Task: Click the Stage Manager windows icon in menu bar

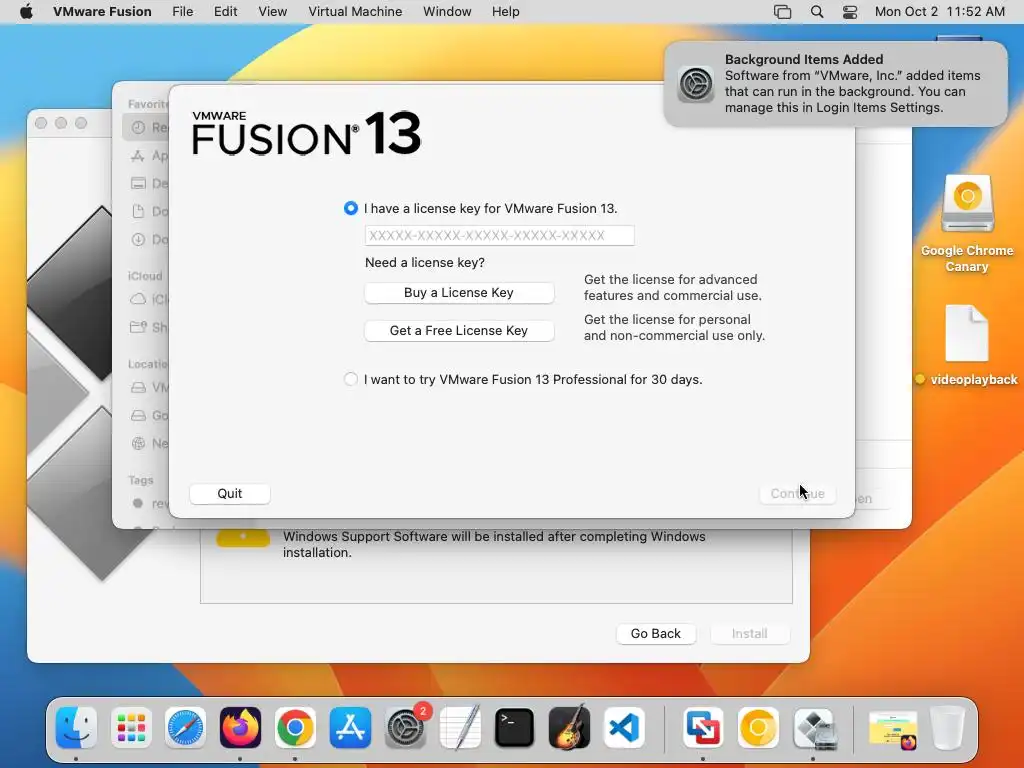Action: click(782, 12)
